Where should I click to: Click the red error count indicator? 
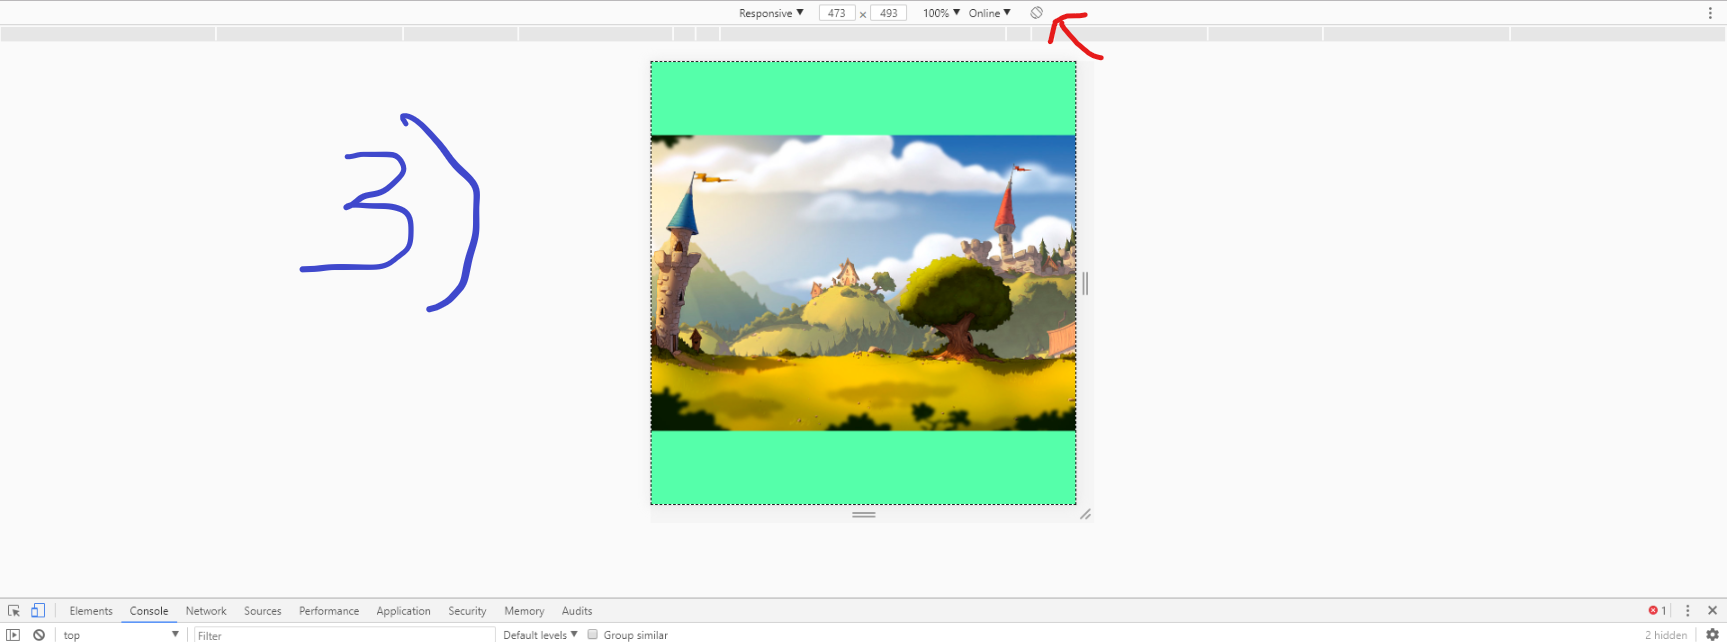coord(1657,610)
